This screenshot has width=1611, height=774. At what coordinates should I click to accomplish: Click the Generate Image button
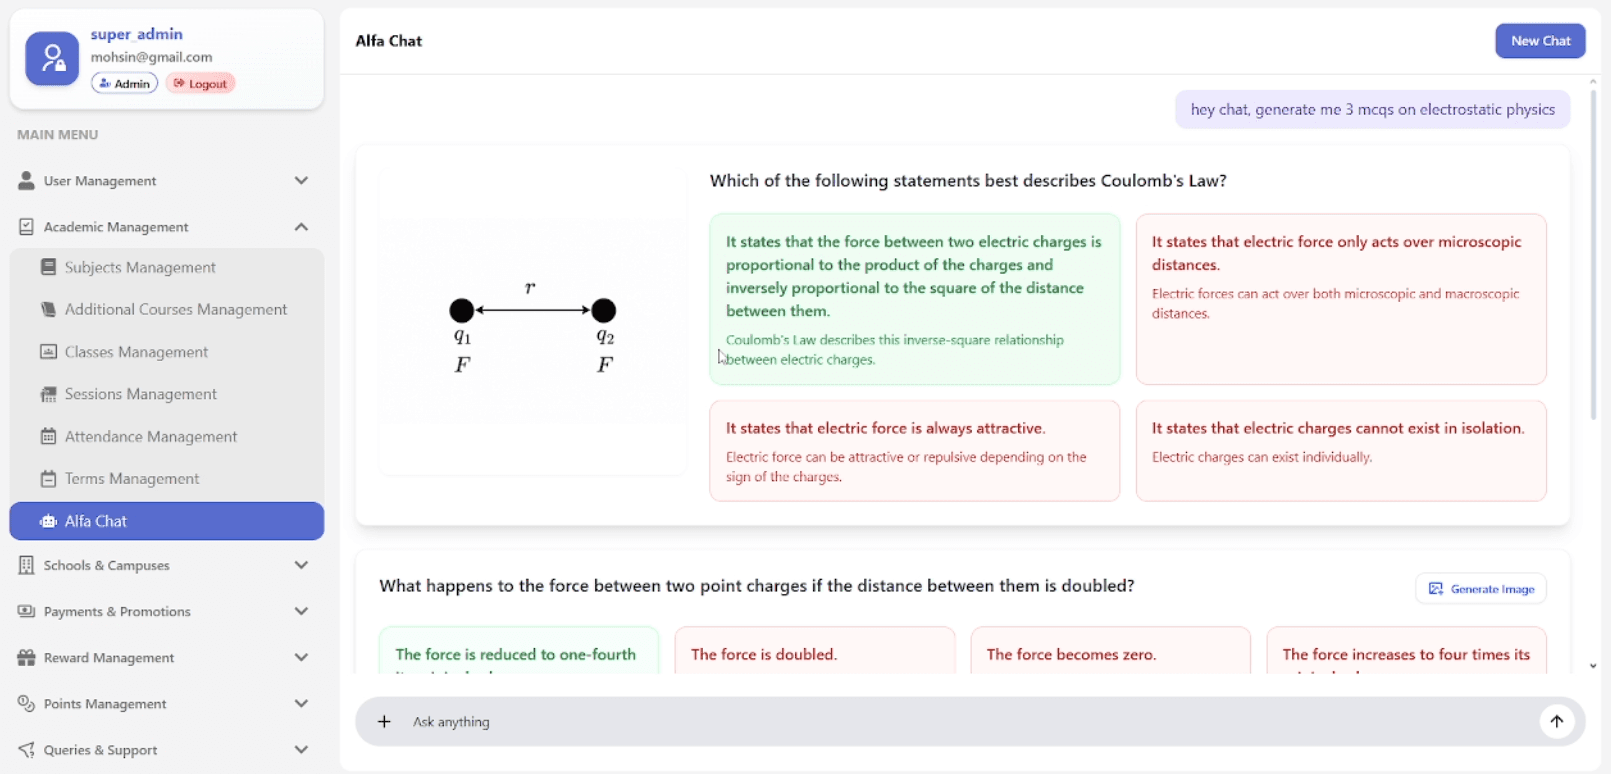(1480, 589)
